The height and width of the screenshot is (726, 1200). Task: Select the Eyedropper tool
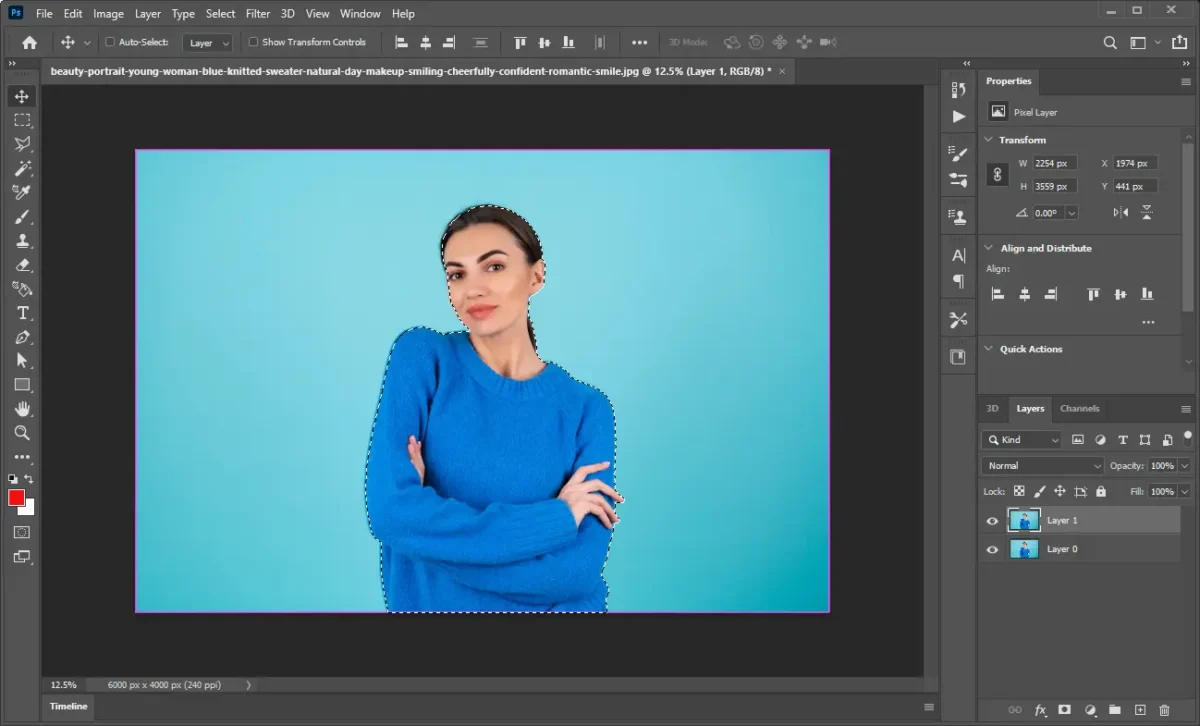[x=22, y=192]
